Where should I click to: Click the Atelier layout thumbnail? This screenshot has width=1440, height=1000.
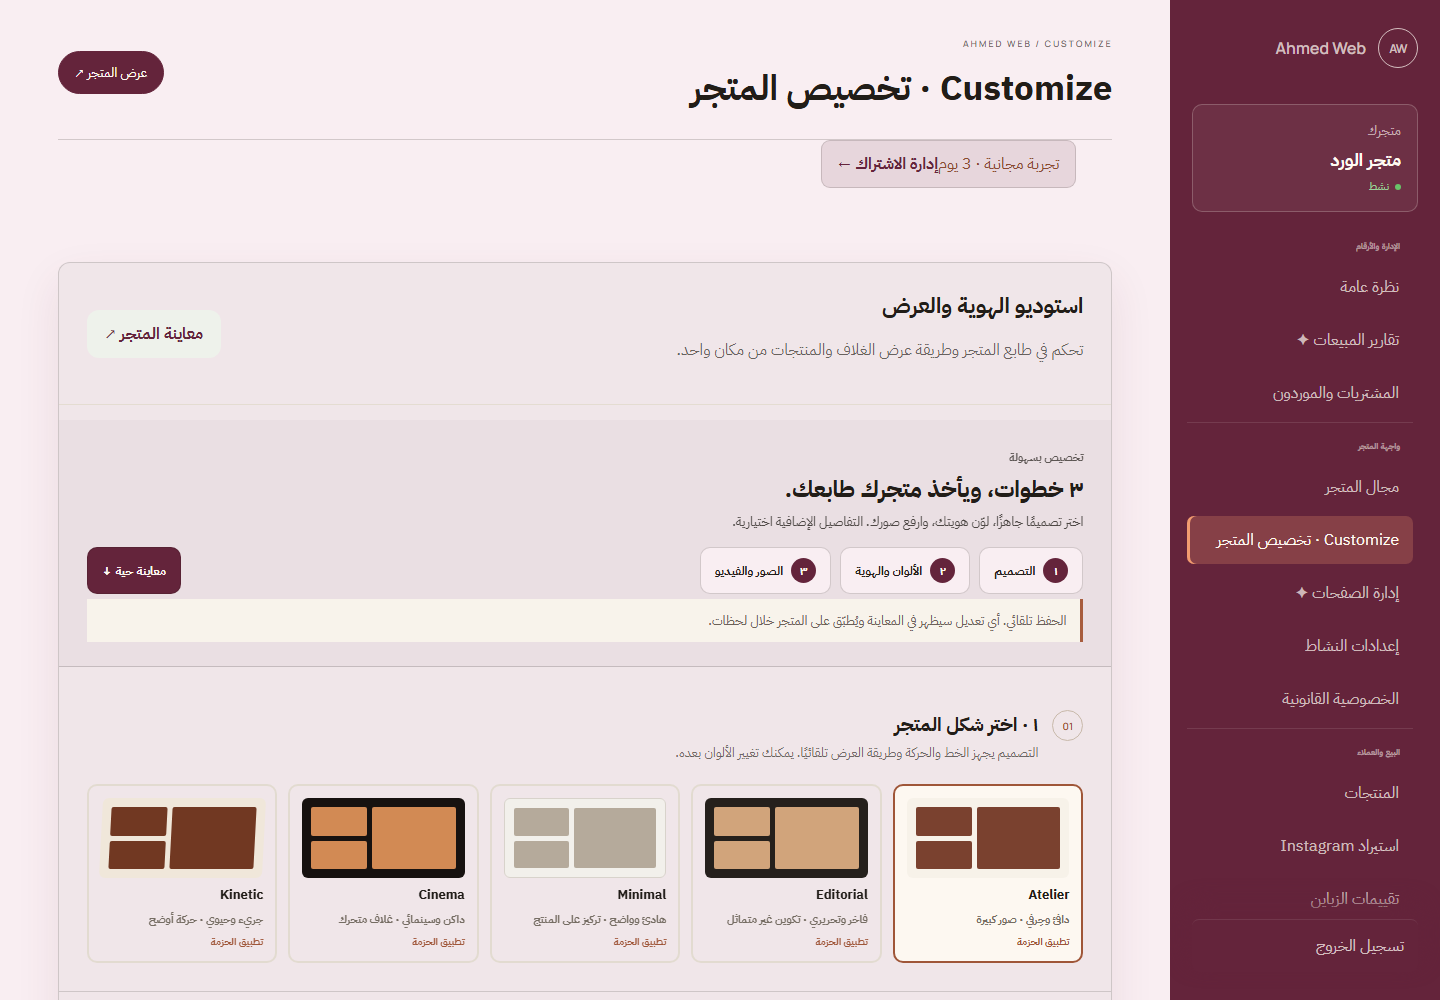tap(988, 838)
